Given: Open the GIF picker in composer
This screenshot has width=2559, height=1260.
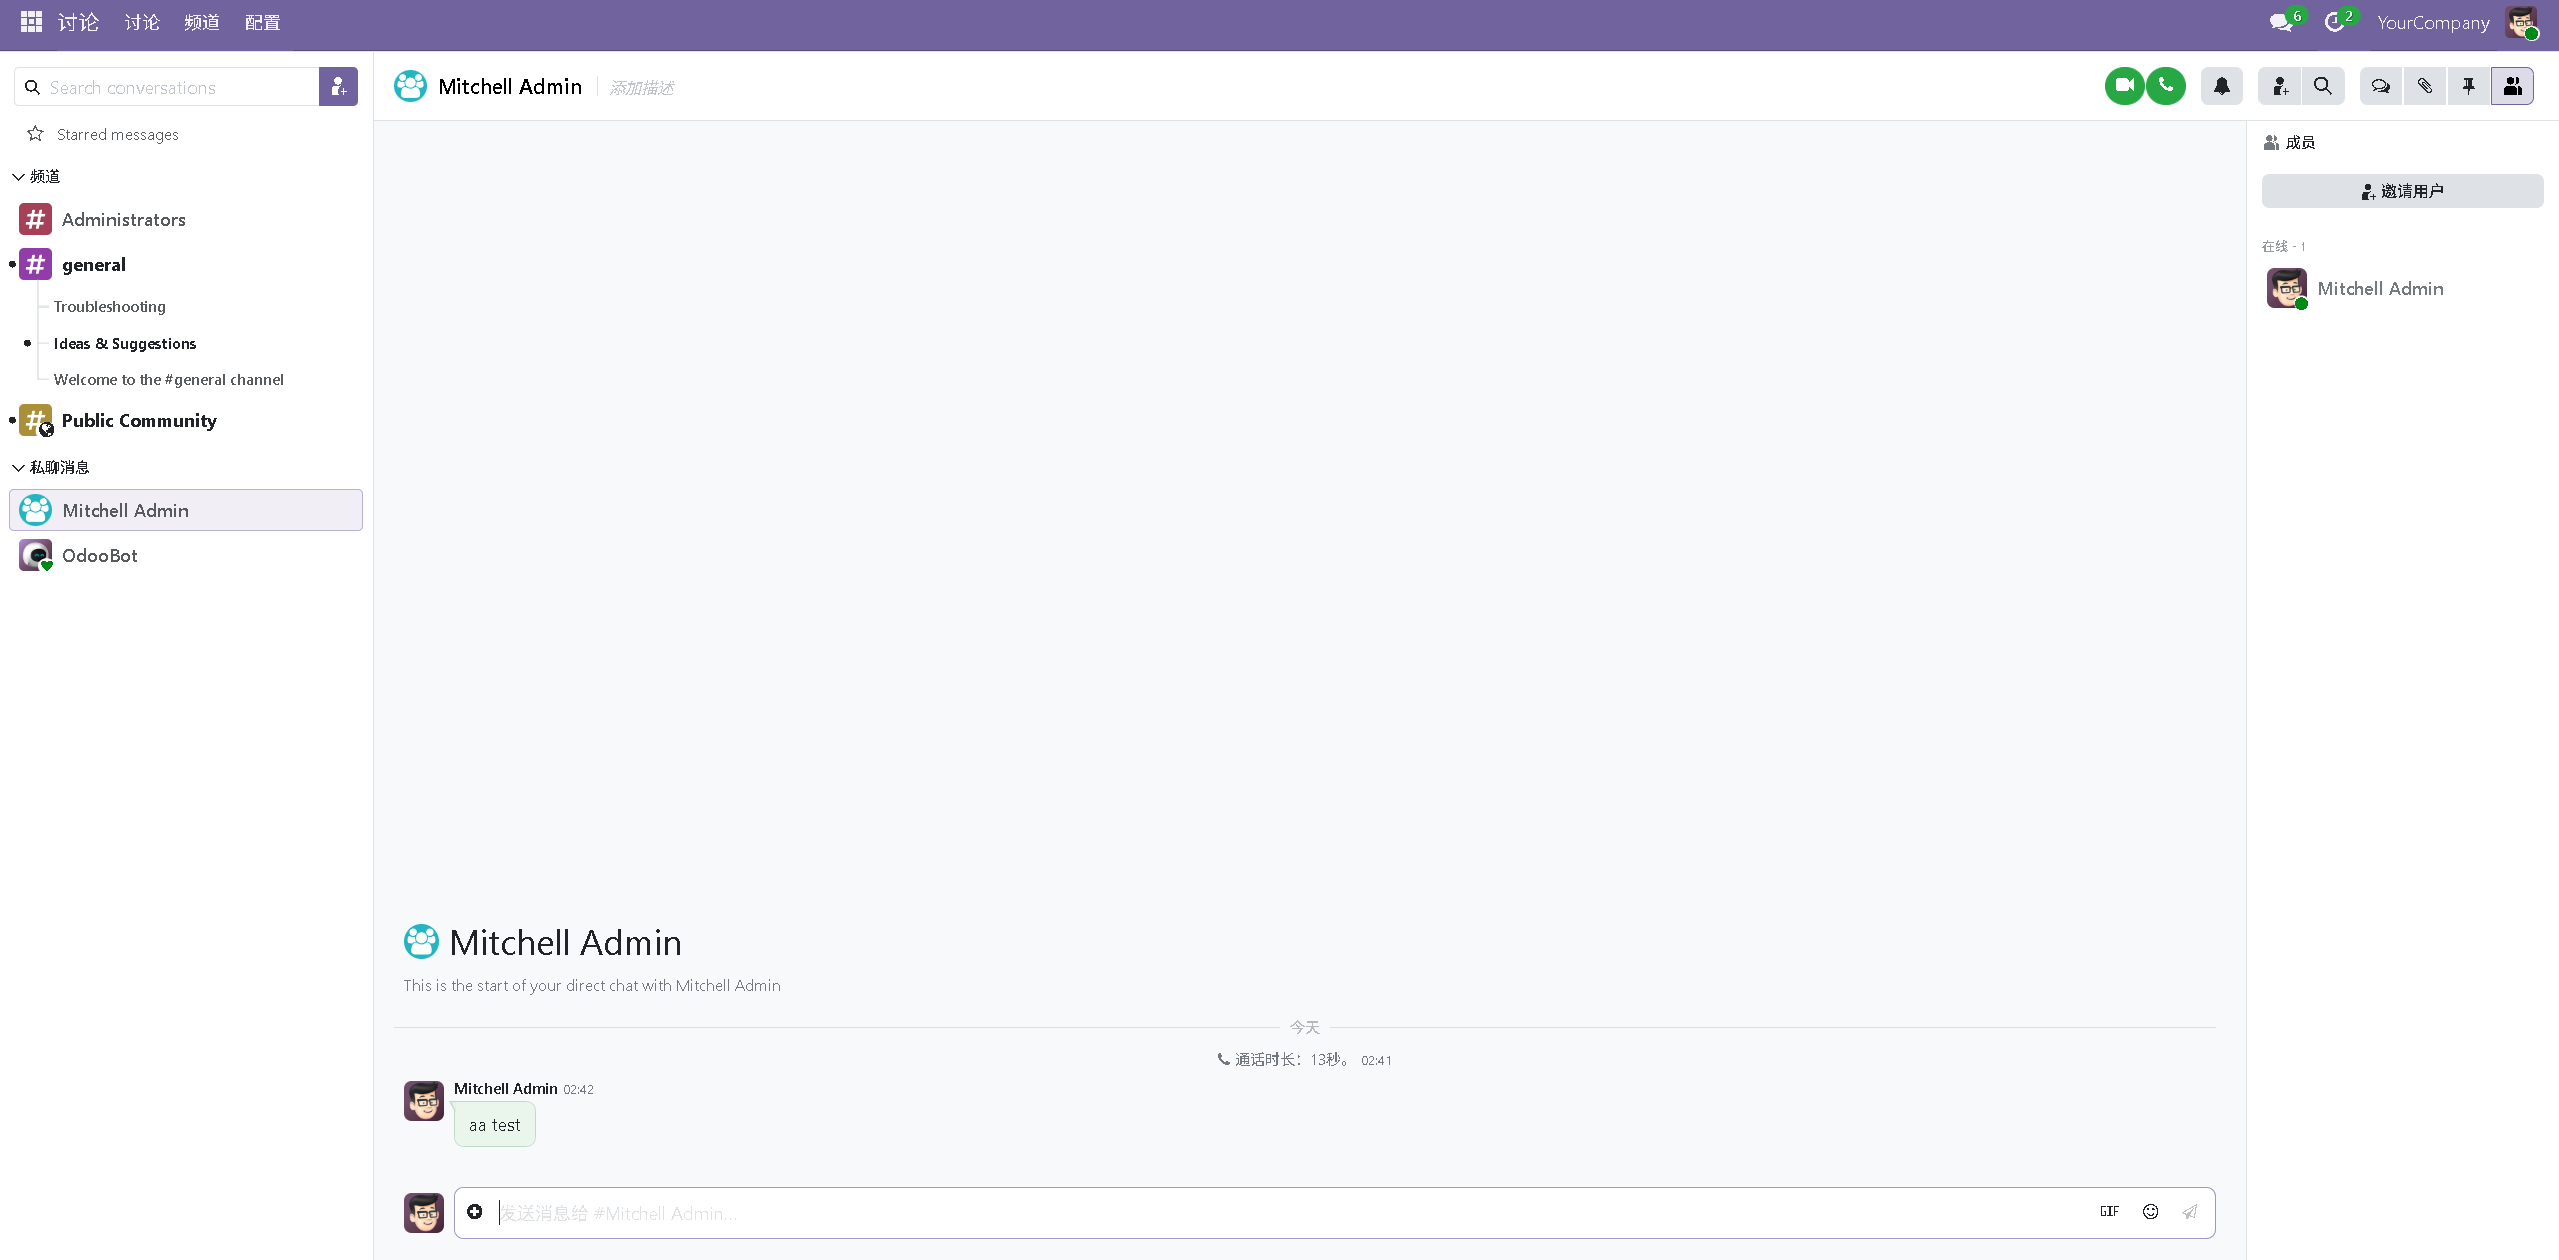Looking at the screenshot, I should (2109, 1211).
